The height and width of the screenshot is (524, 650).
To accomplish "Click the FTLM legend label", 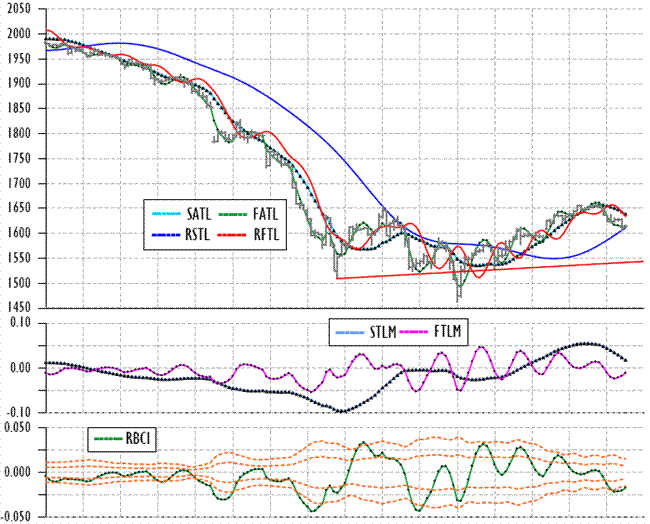I will click(448, 331).
